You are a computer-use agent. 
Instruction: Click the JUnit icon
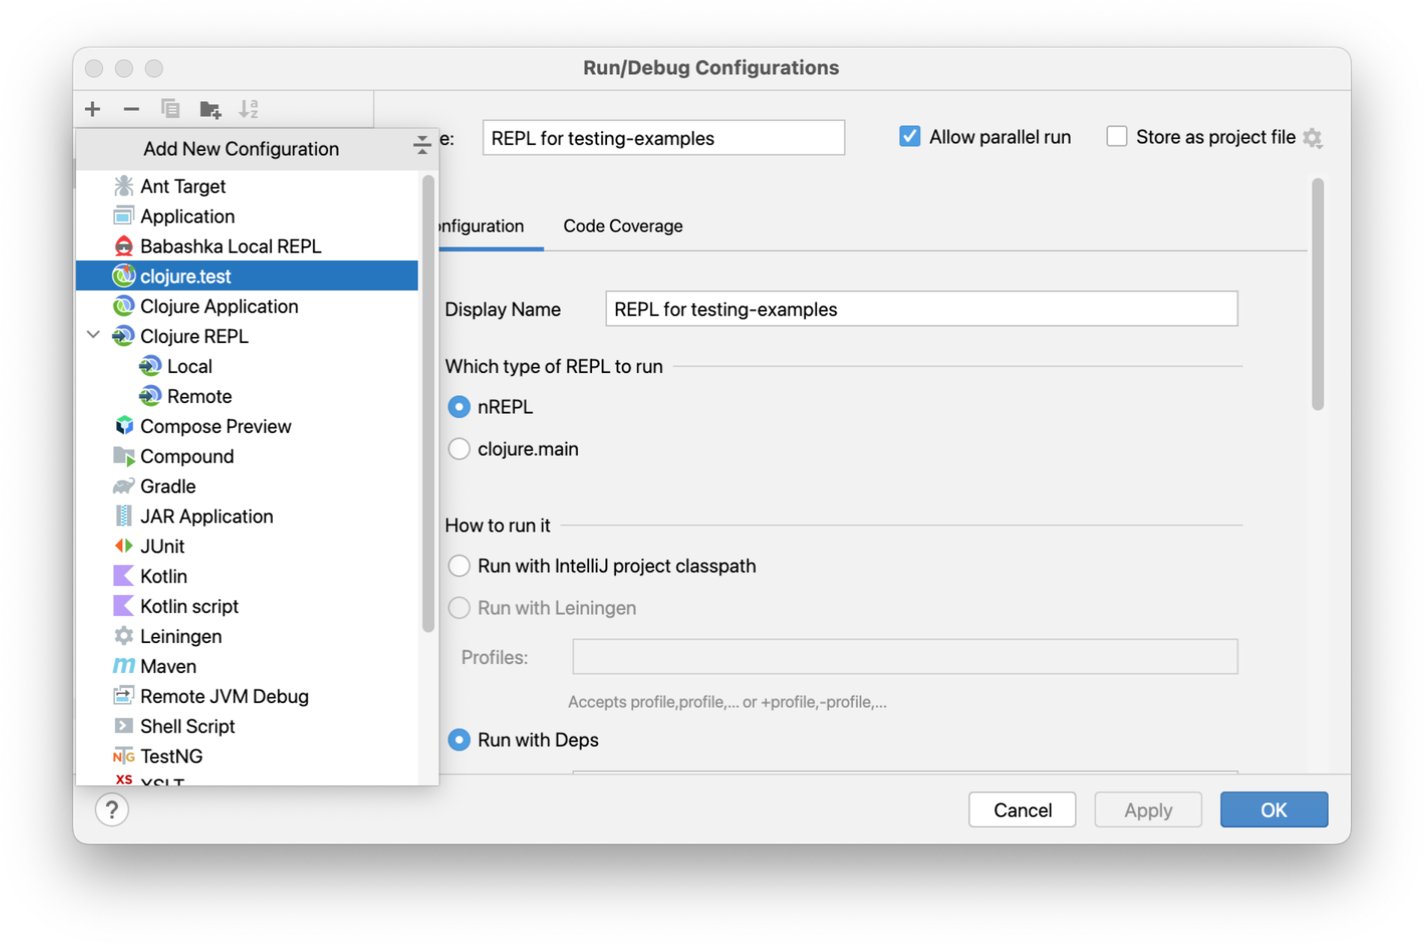[x=123, y=546]
